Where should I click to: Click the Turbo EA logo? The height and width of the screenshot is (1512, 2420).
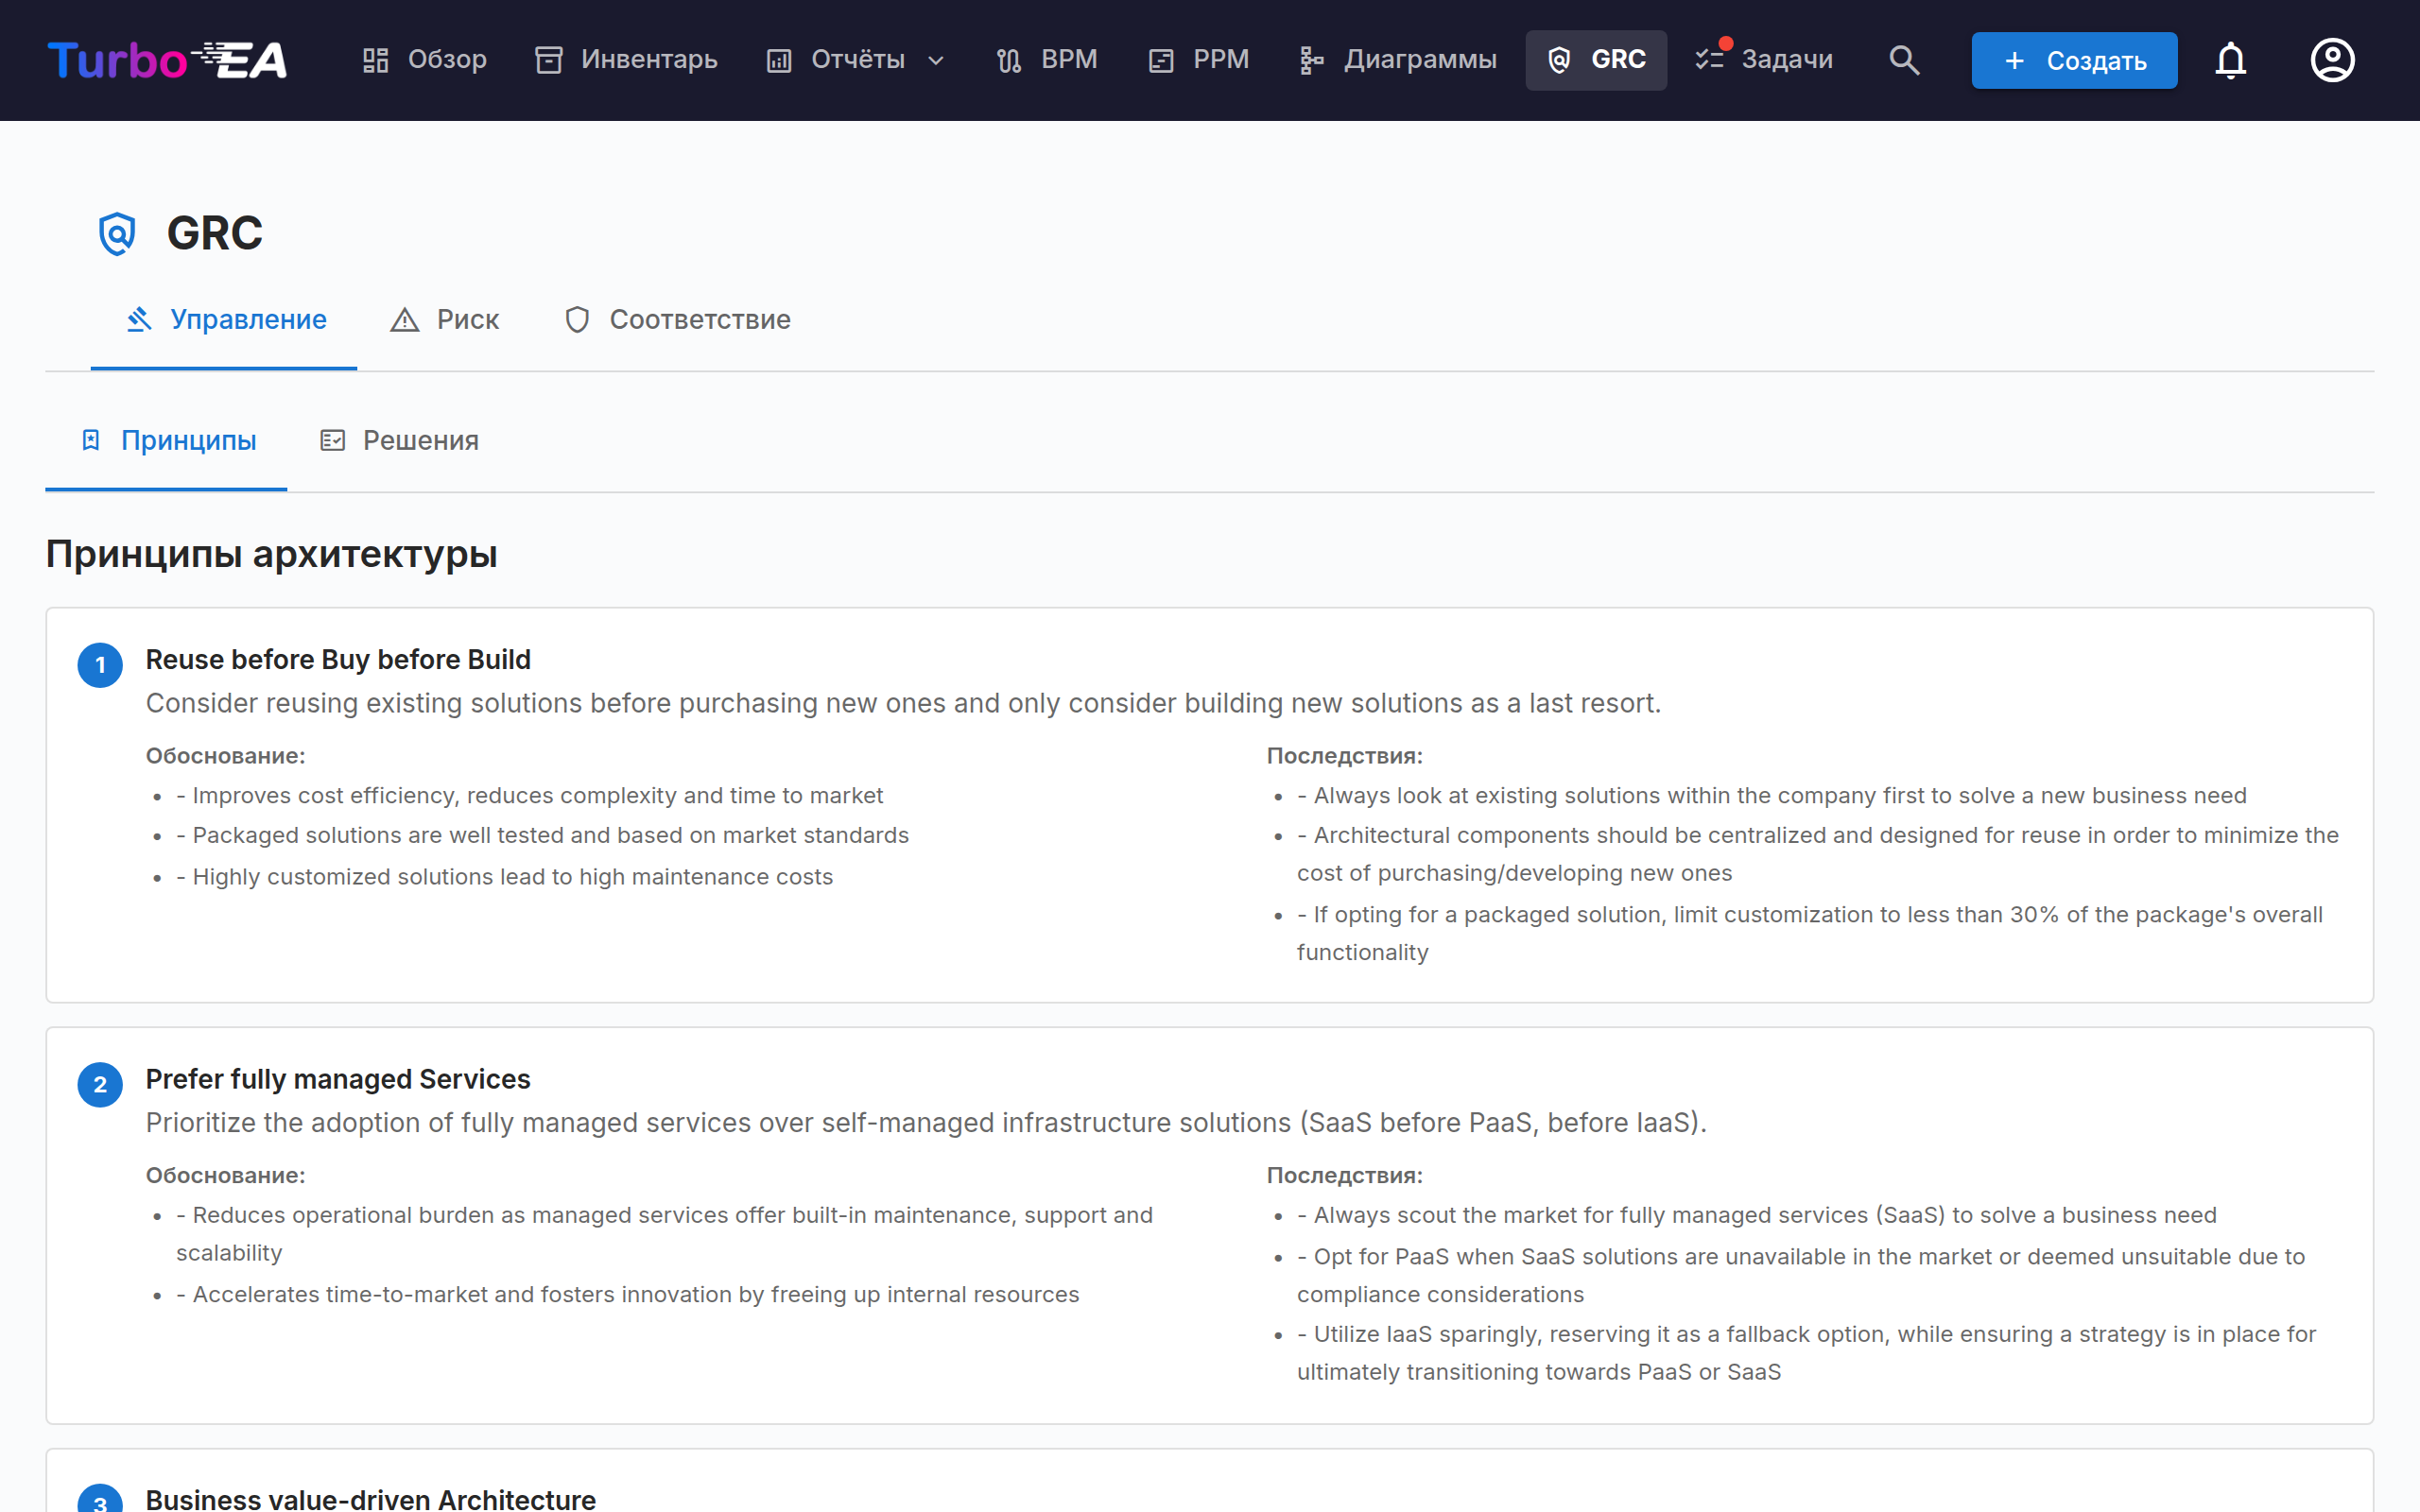(x=167, y=60)
